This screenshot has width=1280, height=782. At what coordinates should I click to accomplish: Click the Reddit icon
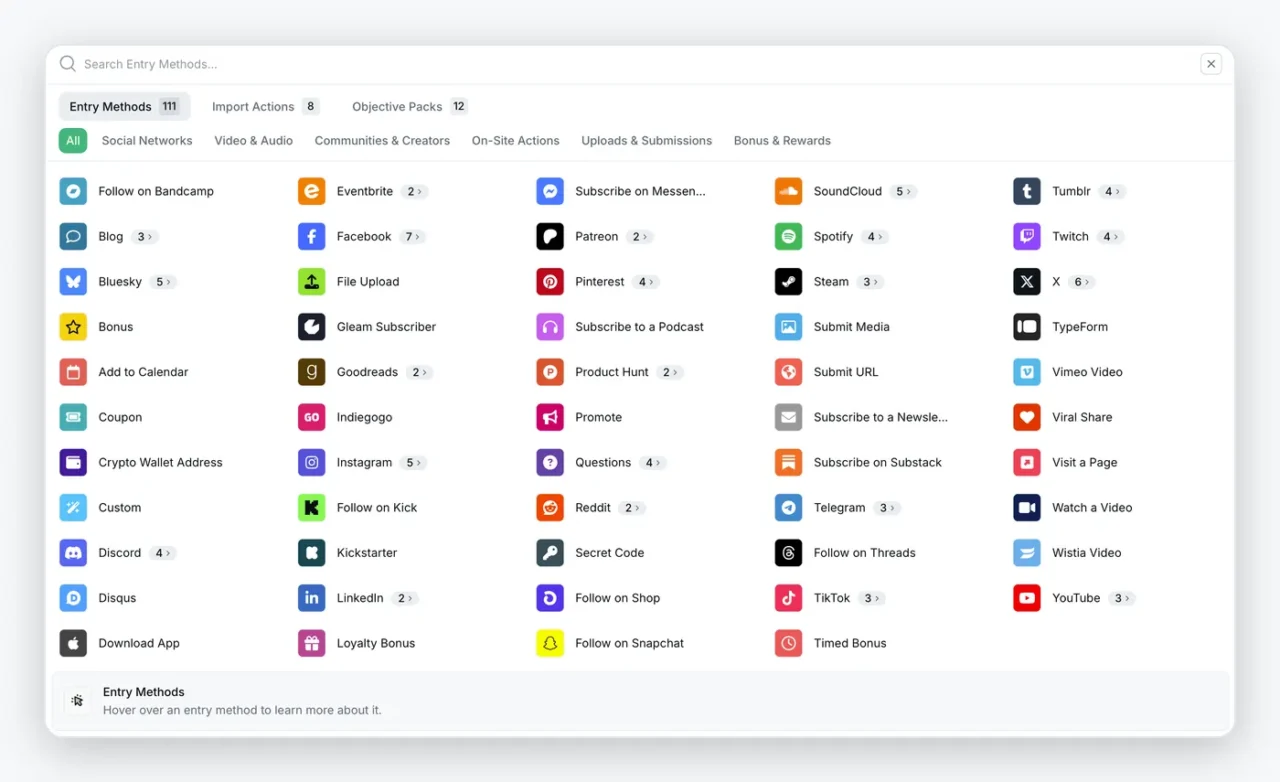[x=550, y=508]
